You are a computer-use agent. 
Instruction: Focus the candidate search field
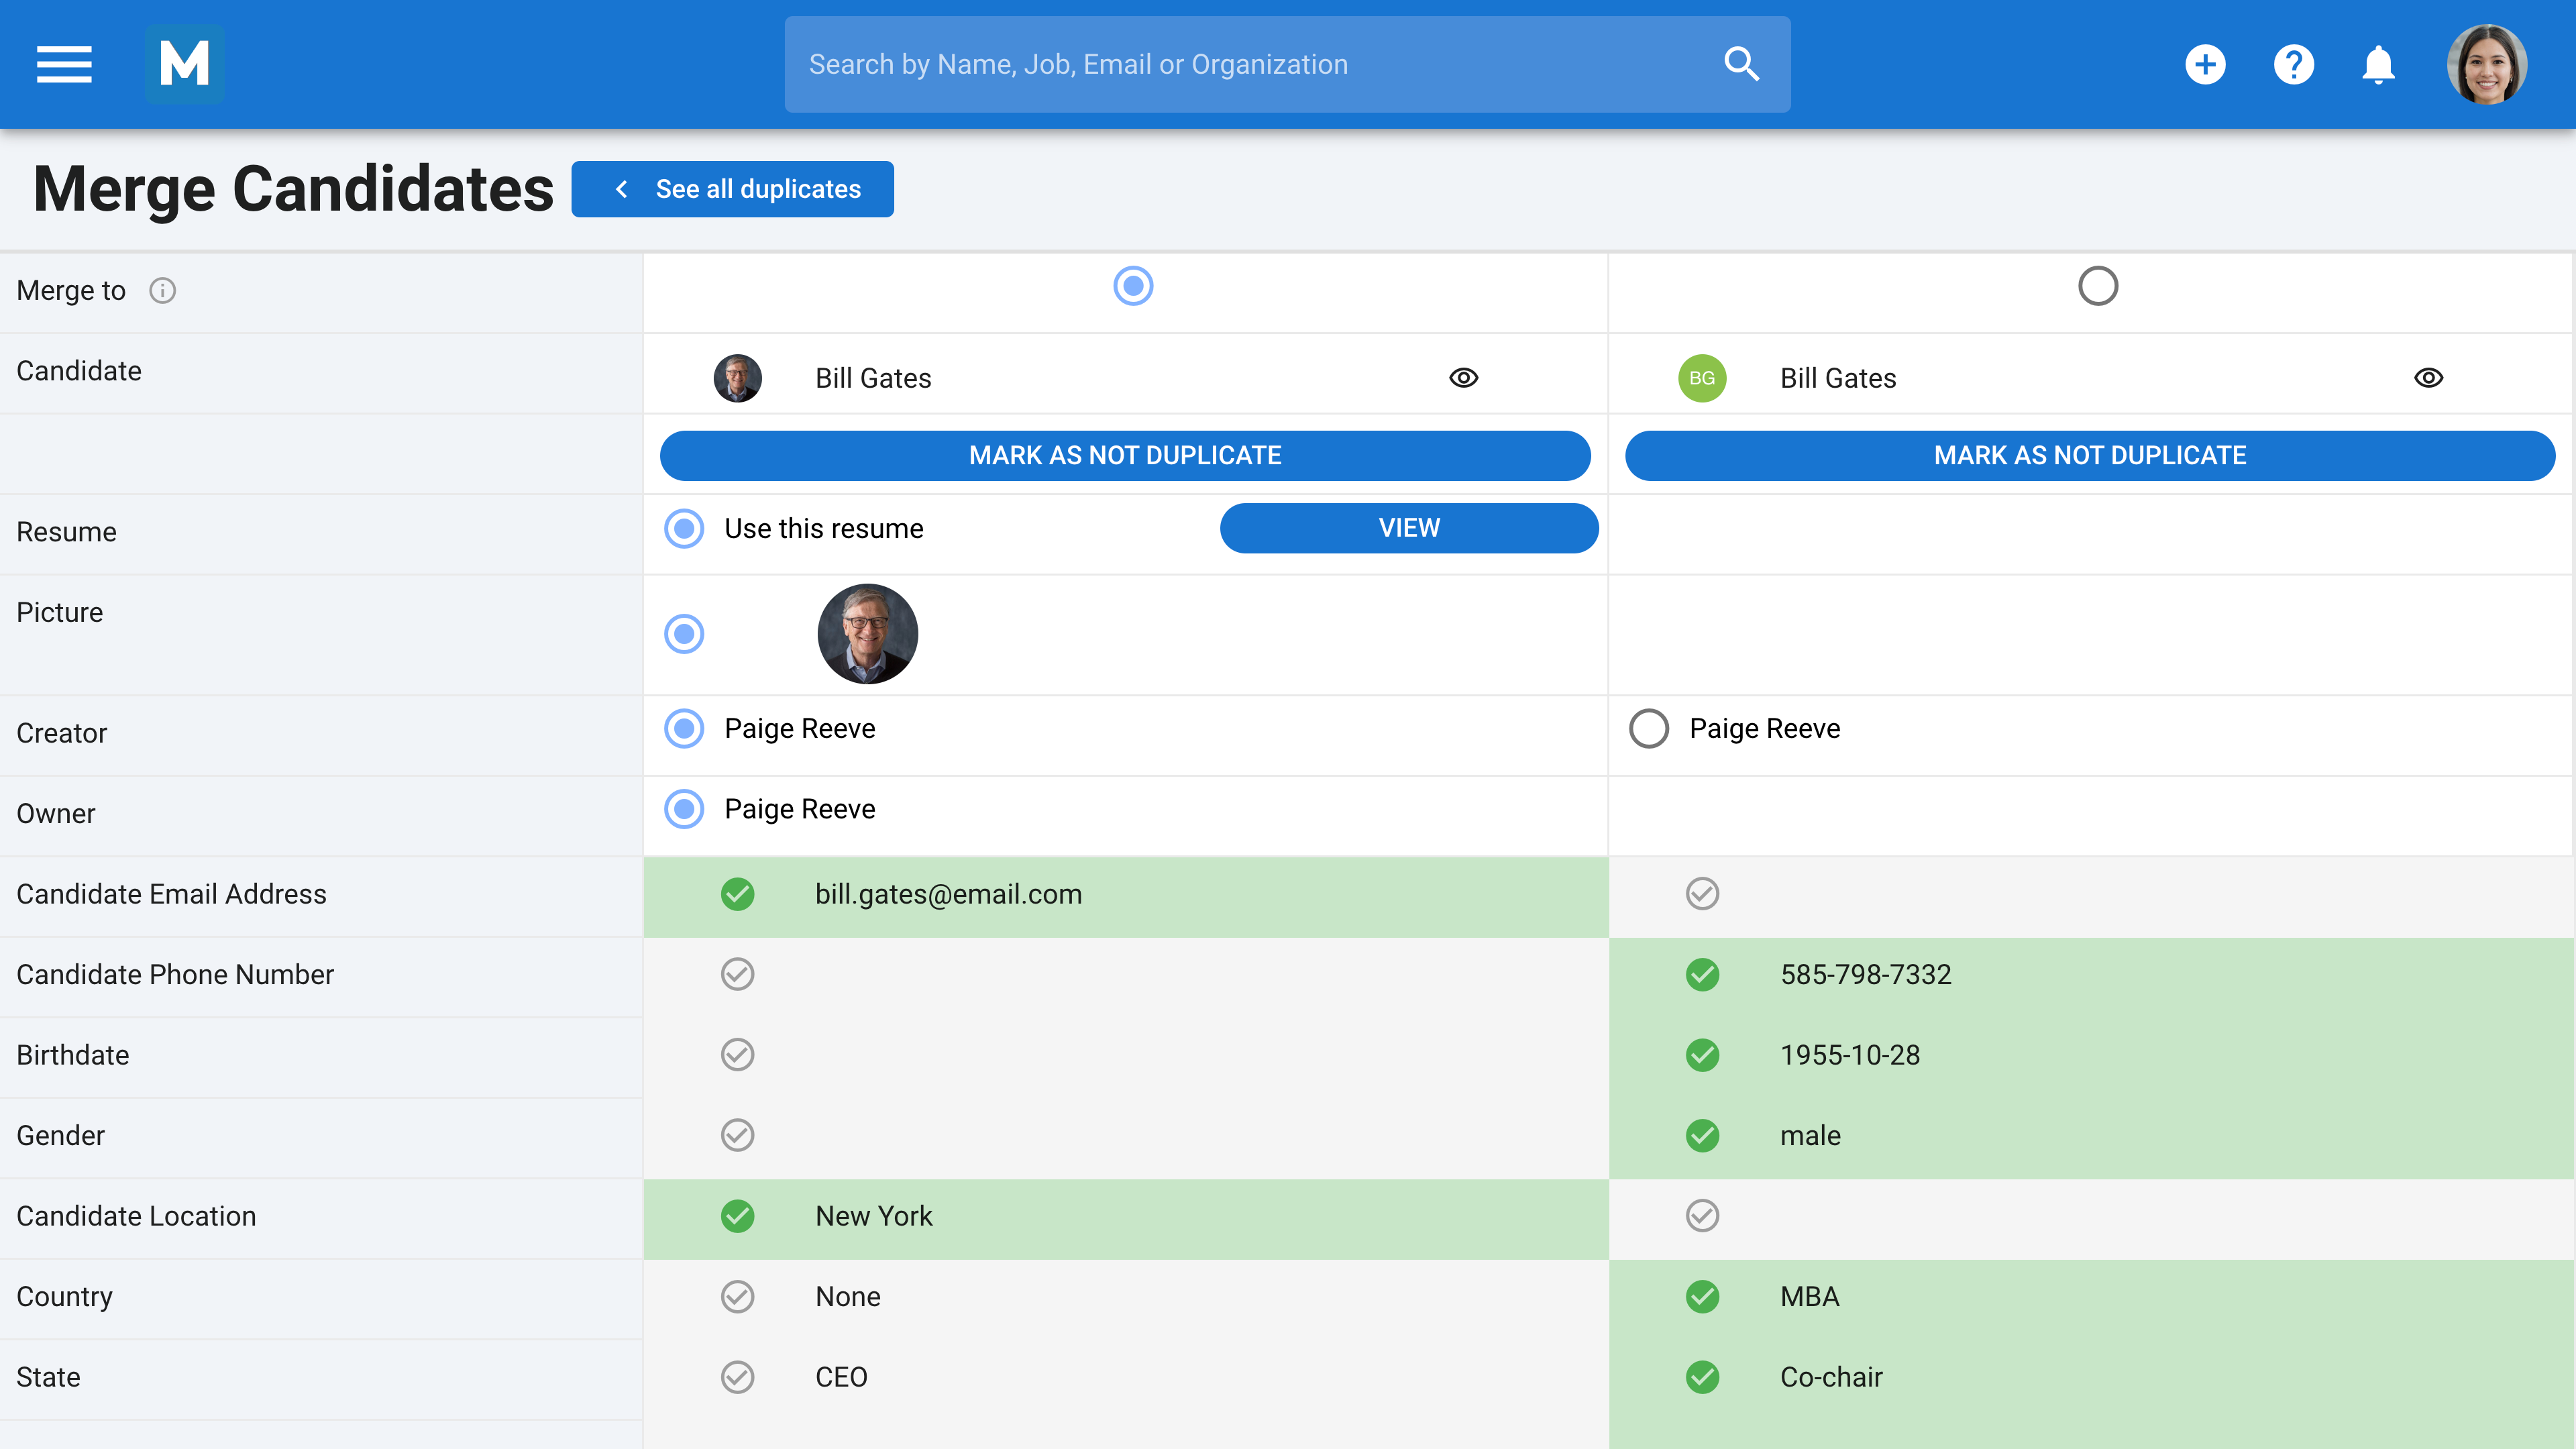pyautogui.click(x=1250, y=64)
